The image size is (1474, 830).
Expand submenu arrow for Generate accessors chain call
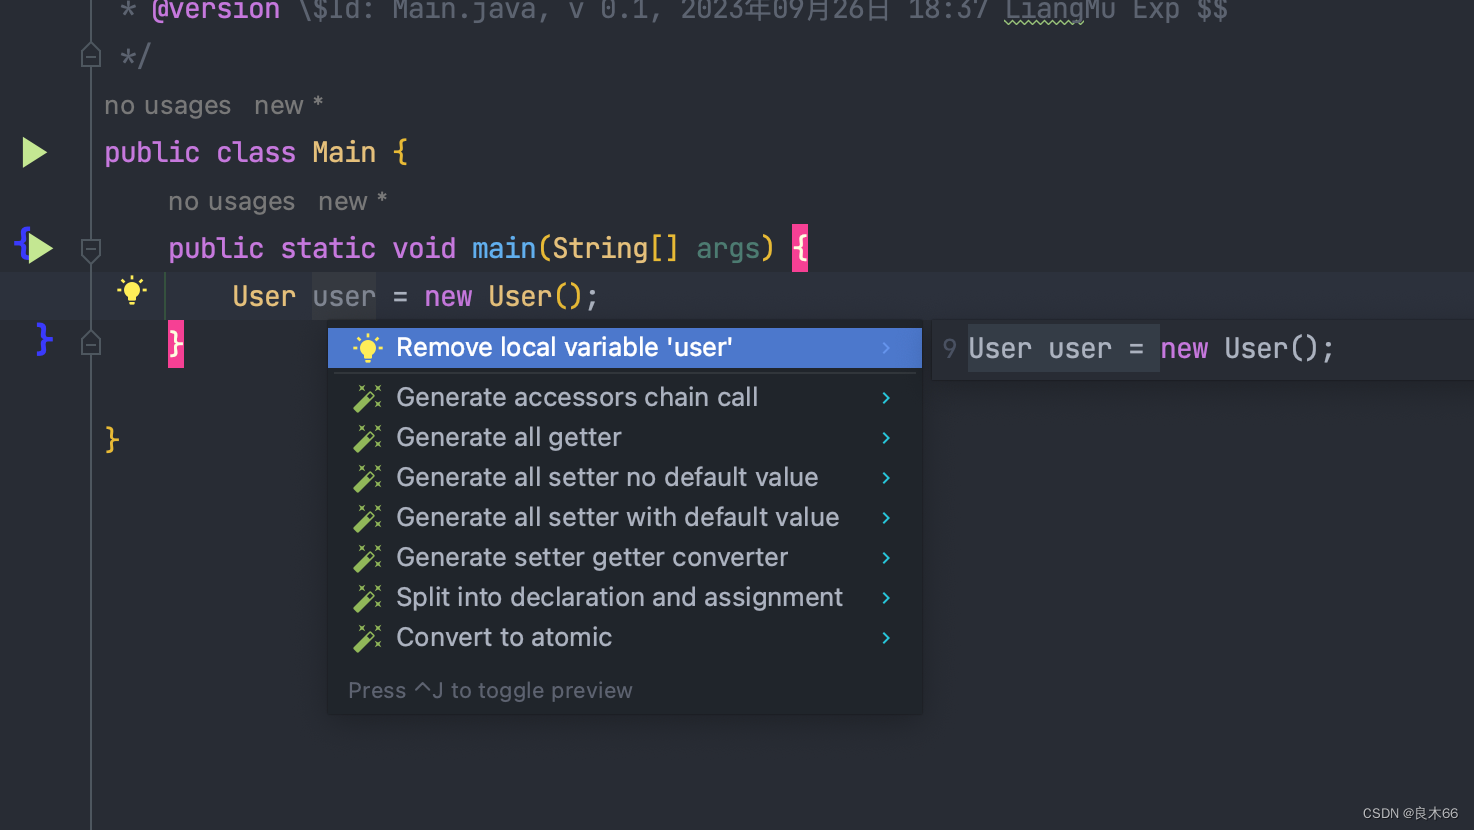tap(886, 398)
